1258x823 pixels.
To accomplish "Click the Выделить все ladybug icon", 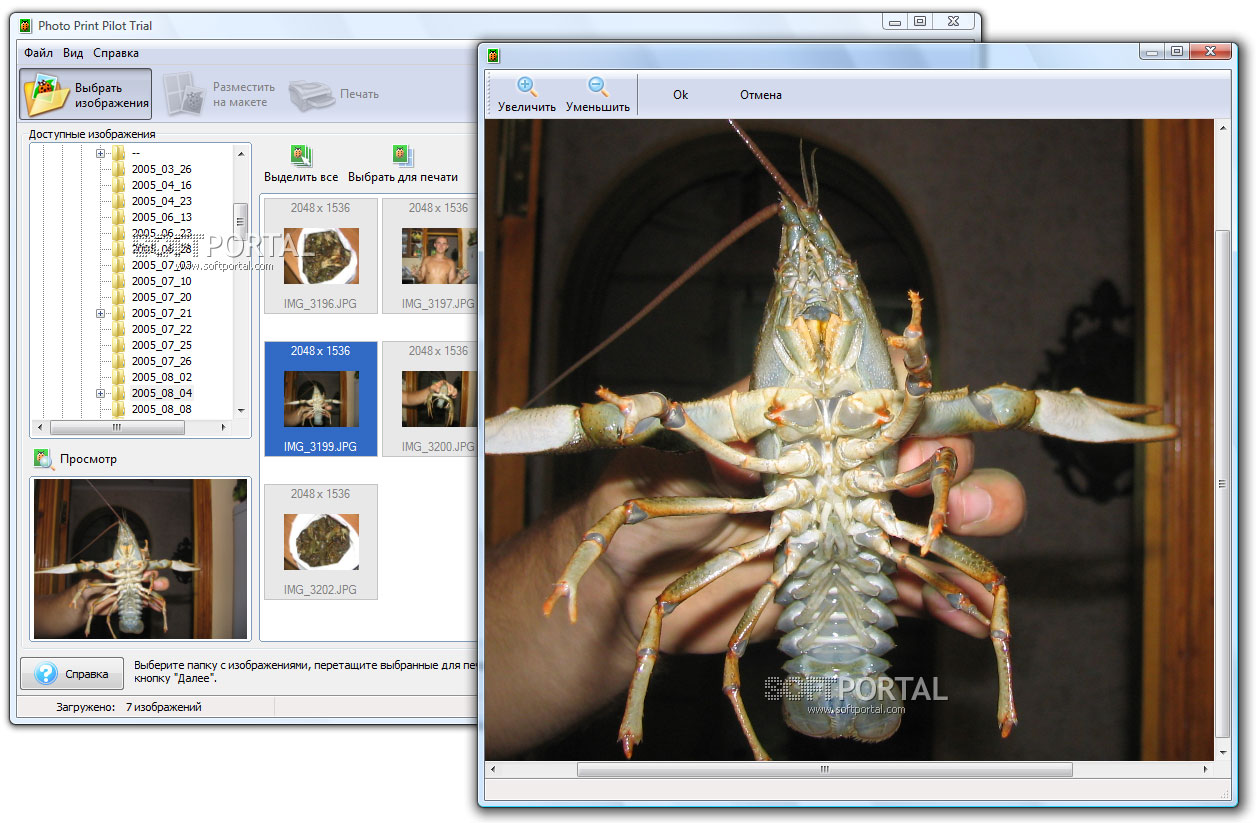I will point(301,156).
